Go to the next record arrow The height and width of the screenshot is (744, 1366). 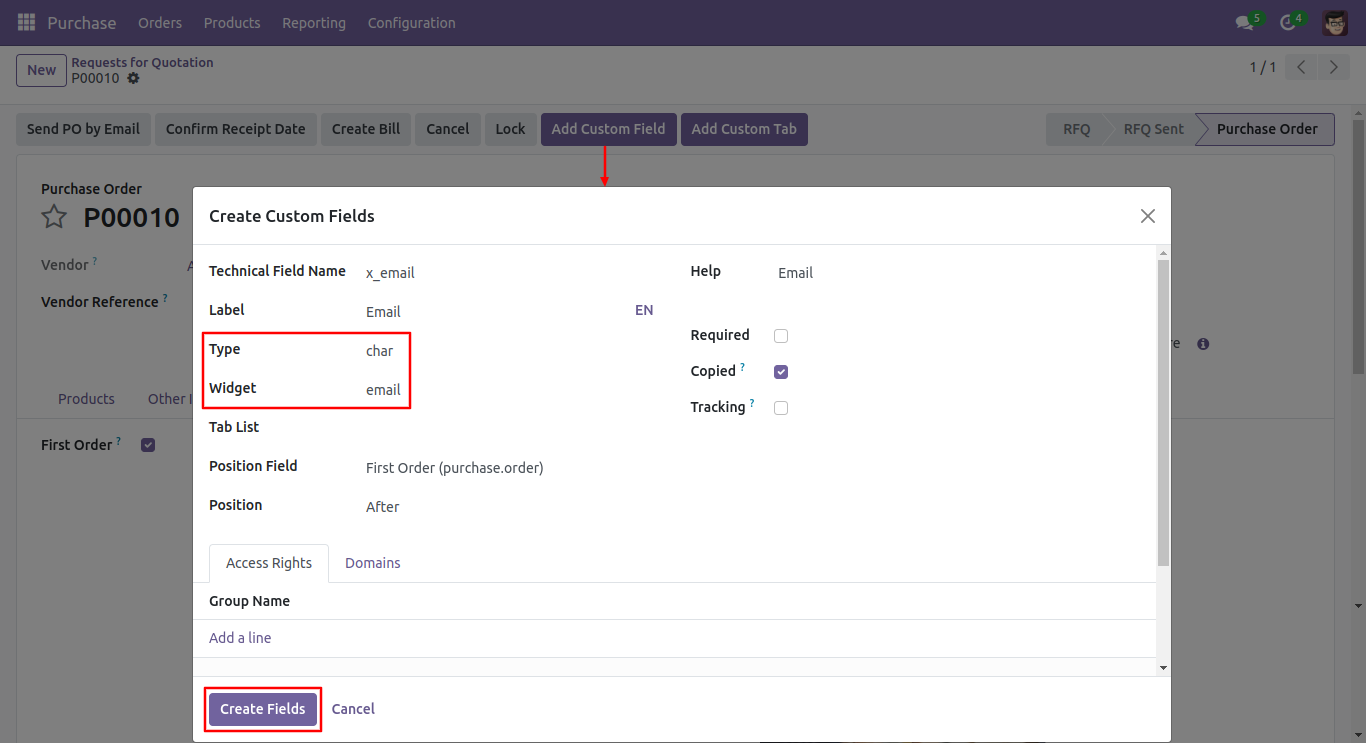[1333, 67]
